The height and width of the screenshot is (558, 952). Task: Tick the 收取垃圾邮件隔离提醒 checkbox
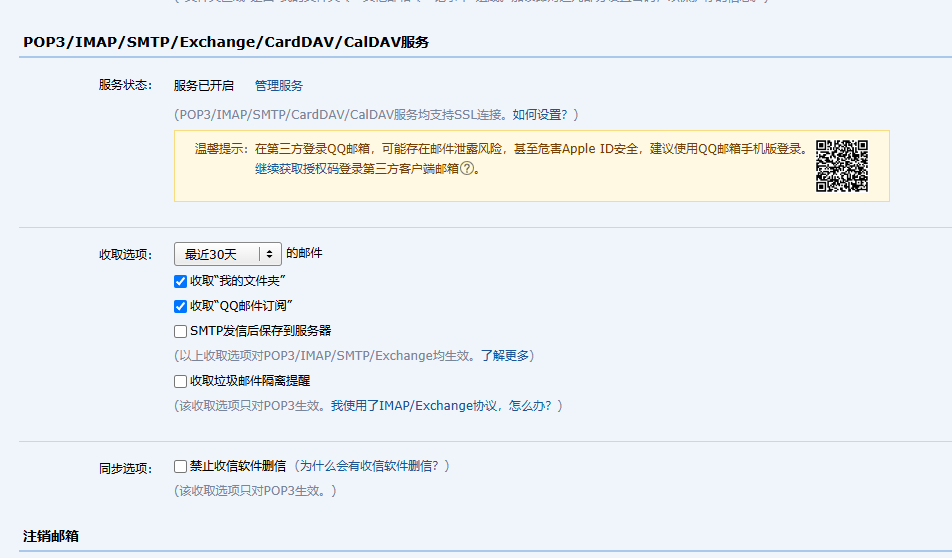tap(180, 381)
